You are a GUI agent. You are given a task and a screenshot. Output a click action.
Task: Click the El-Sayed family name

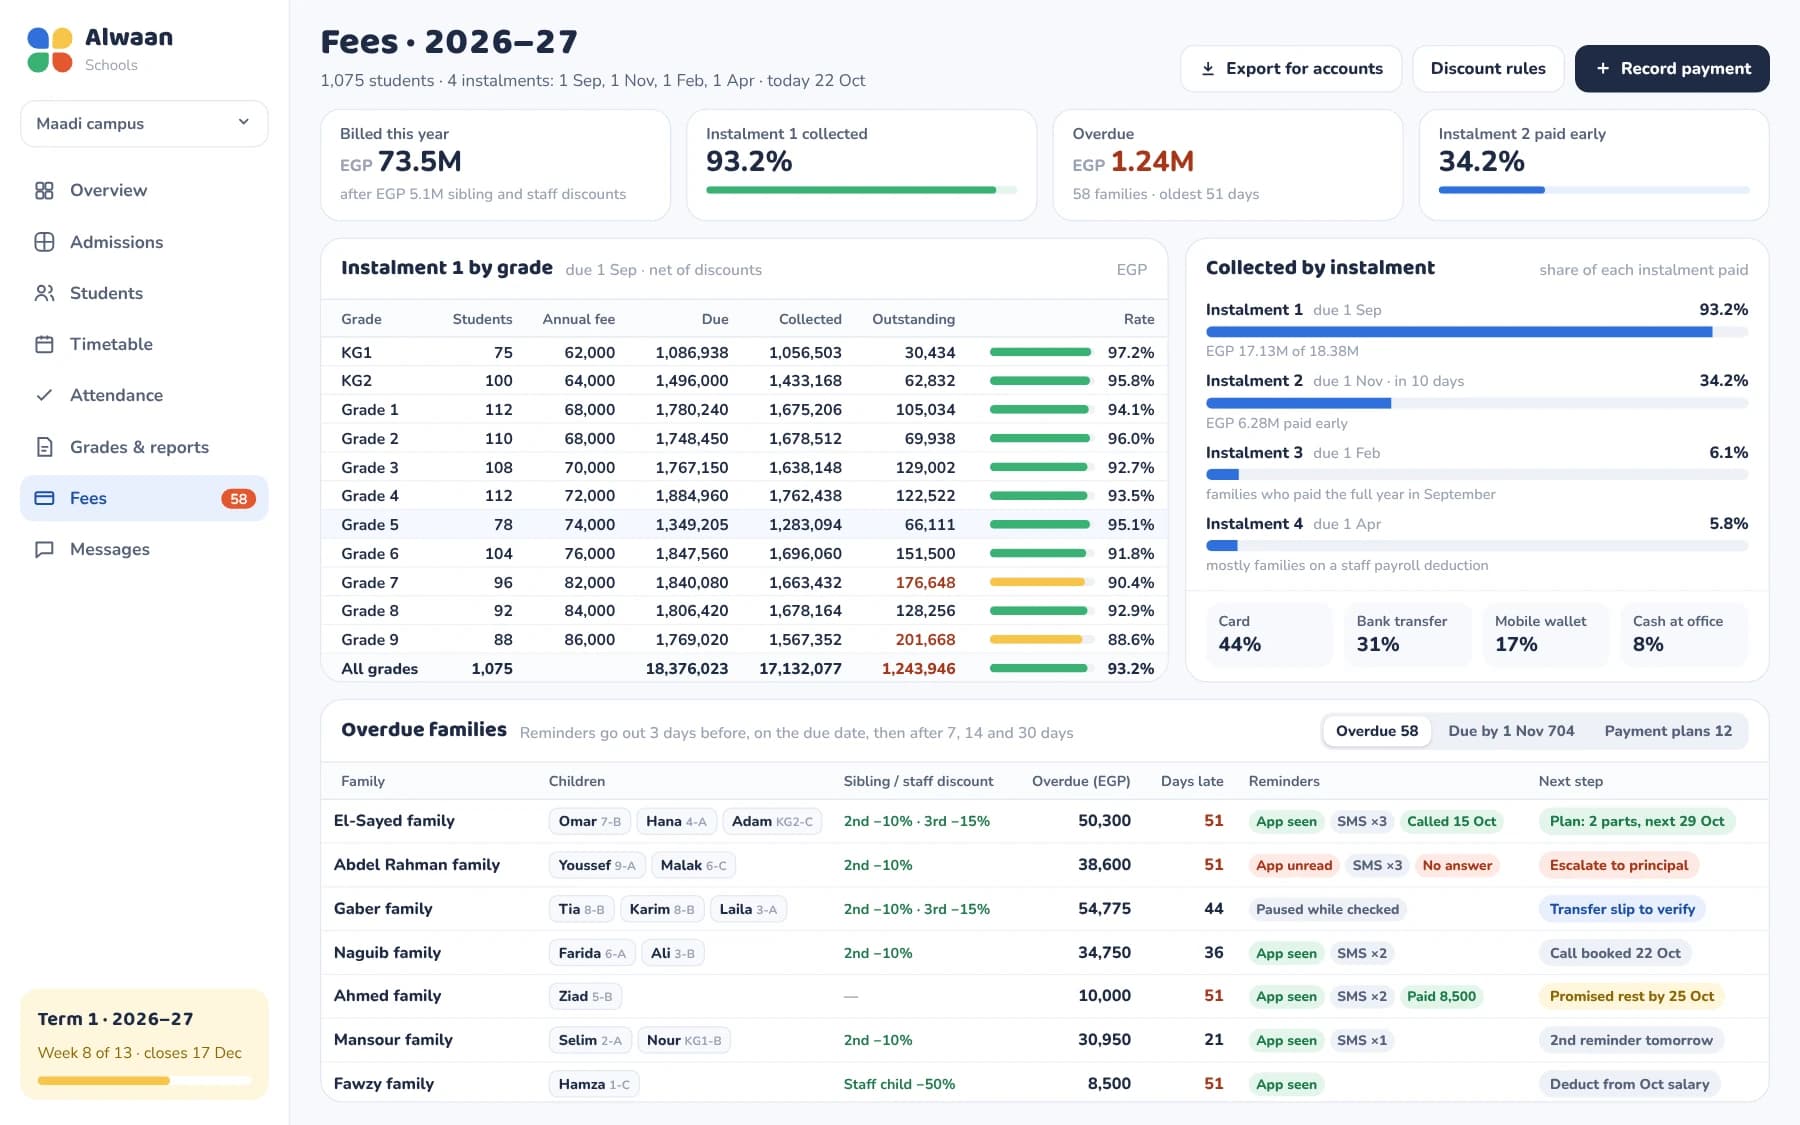tap(394, 820)
